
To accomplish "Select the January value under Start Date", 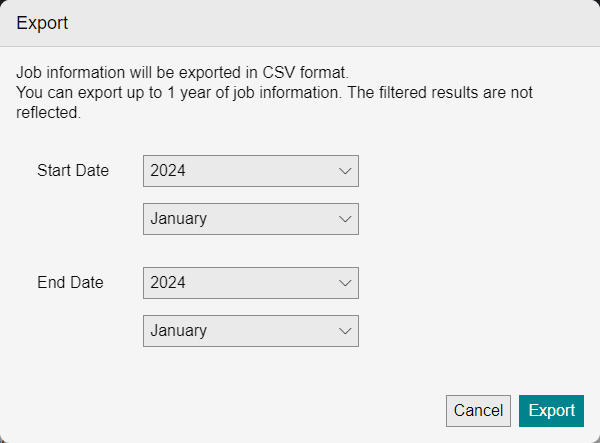I will pos(178,219).
